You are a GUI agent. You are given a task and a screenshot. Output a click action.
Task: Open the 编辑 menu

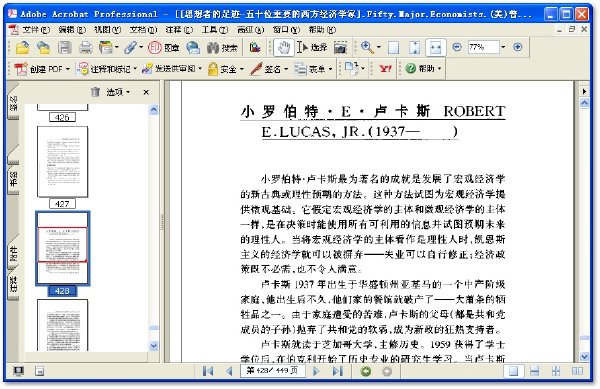[x=72, y=29]
